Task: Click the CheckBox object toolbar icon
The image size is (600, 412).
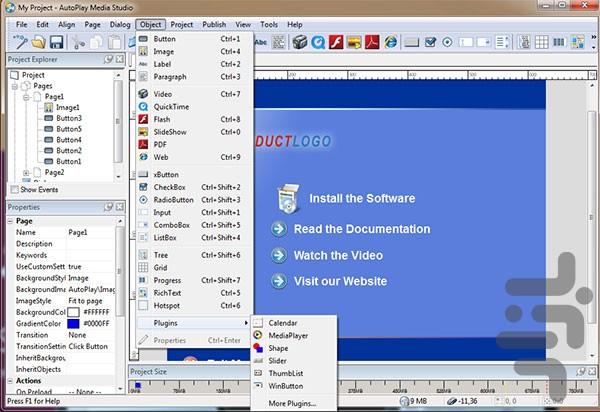Action: click(430, 42)
